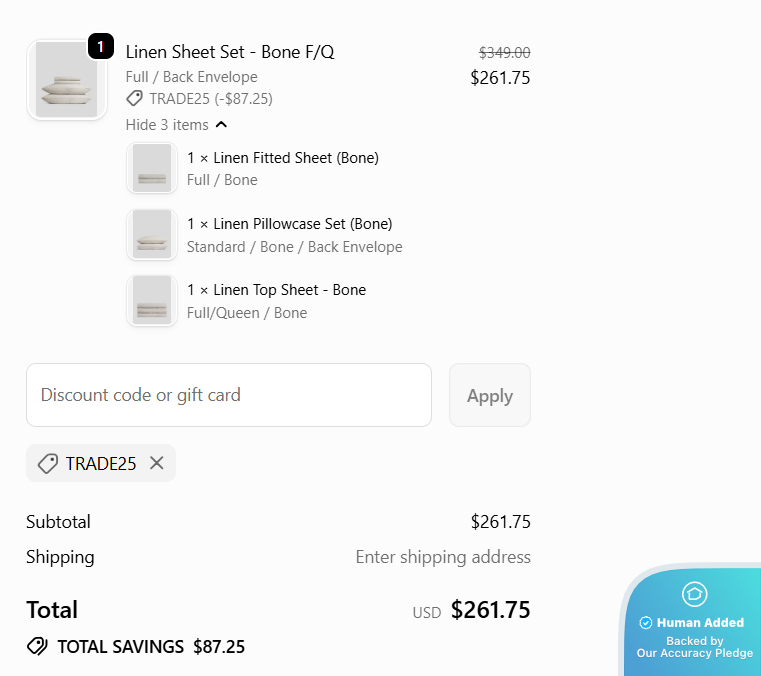Screen dimensions: 761x676
Task: Open the Our Accuracy Pledge text
Action: tap(694, 653)
